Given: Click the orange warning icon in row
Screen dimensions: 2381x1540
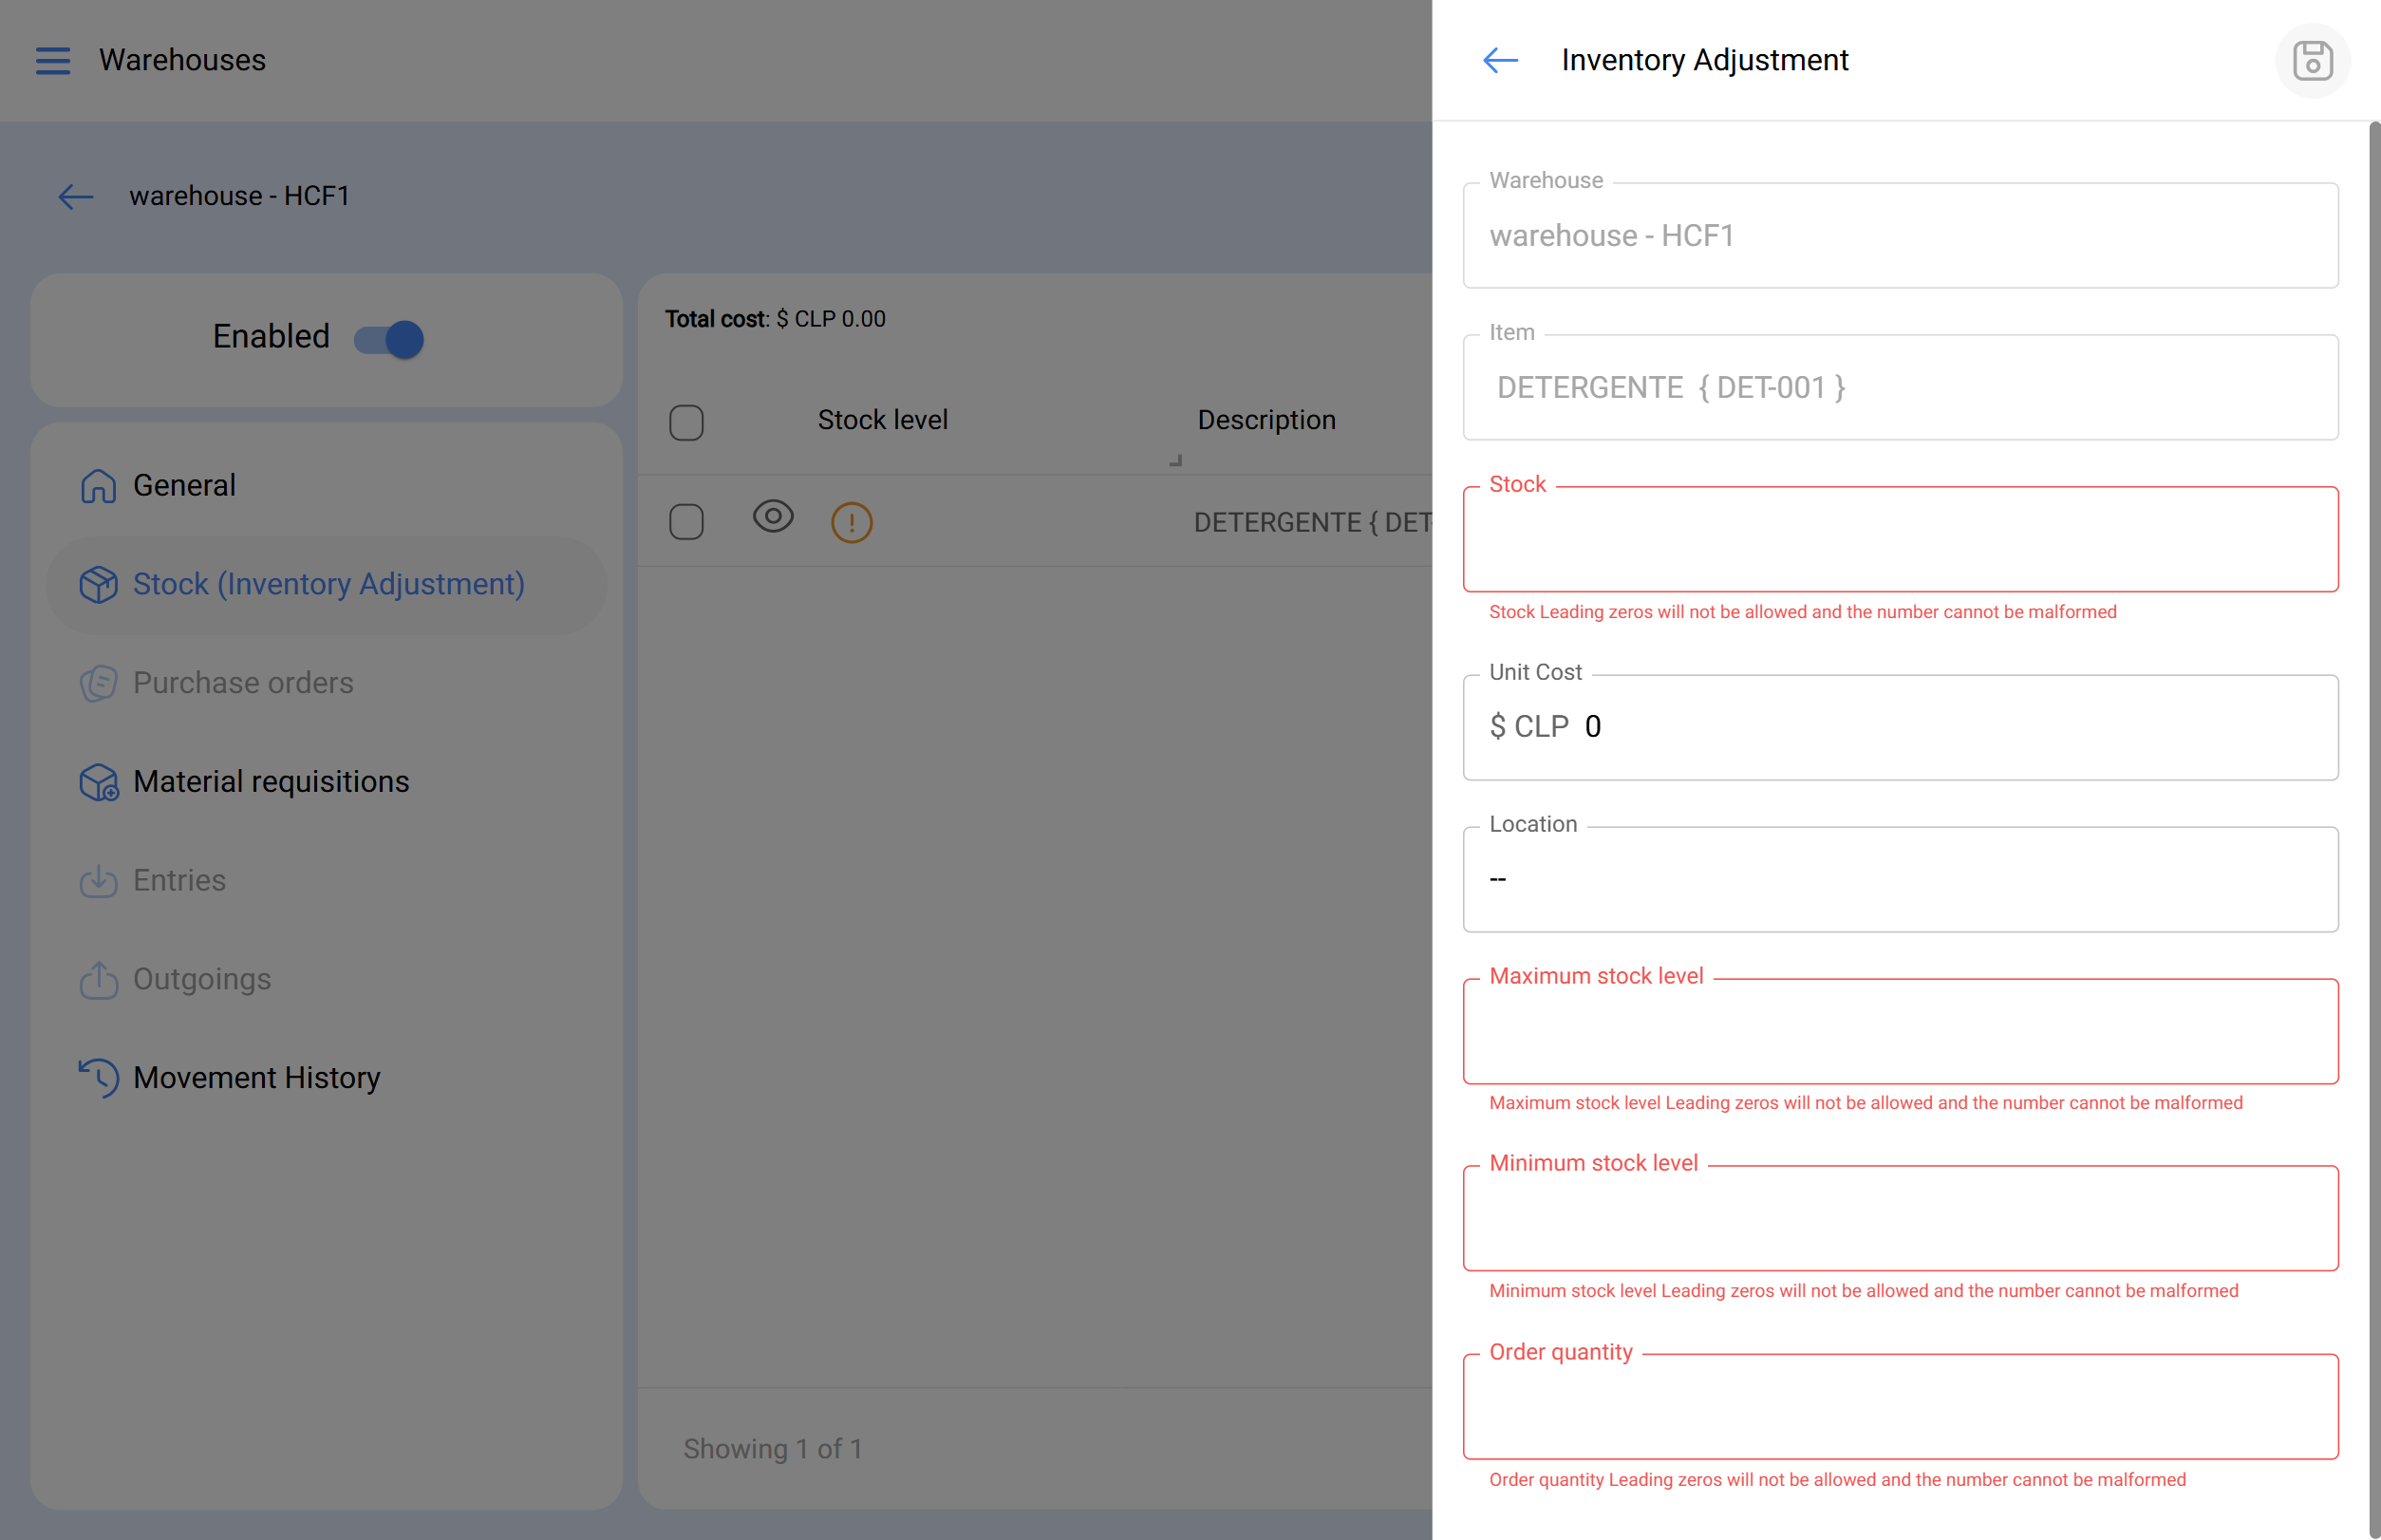Looking at the screenshot, I should click(851, 522).
